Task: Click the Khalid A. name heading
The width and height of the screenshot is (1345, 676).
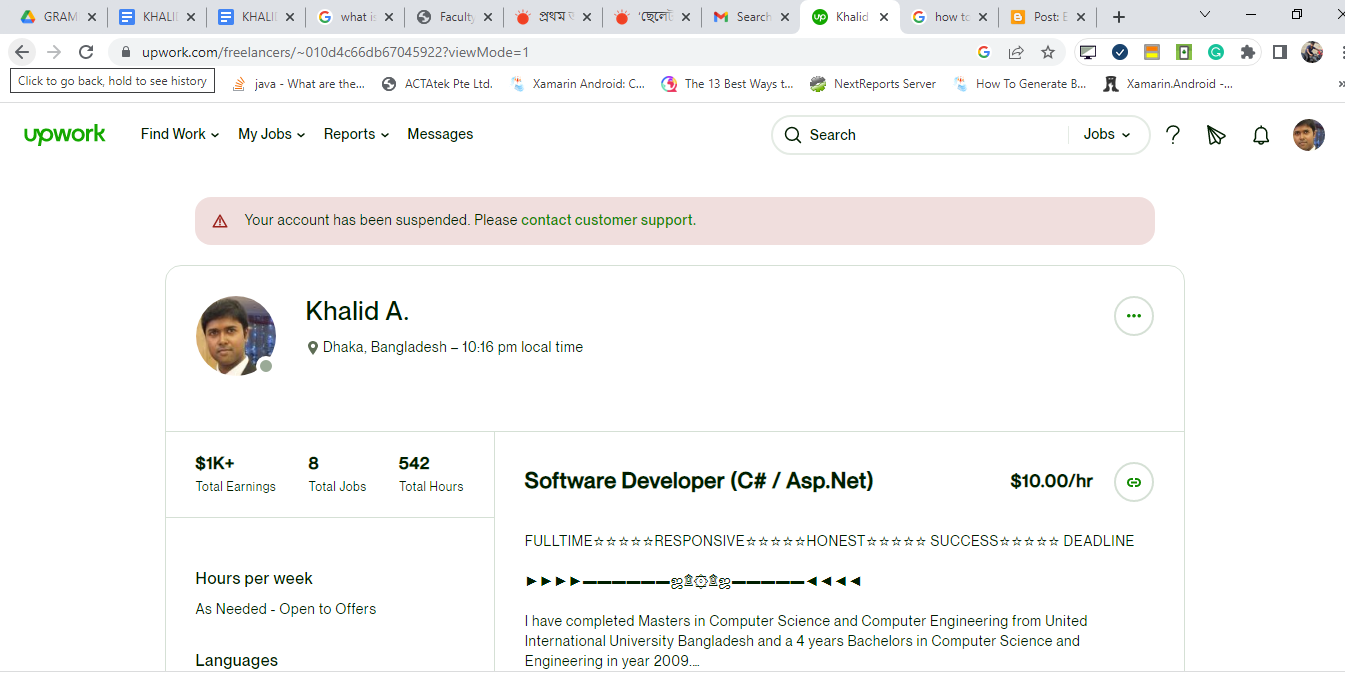Action: point(357,311)
